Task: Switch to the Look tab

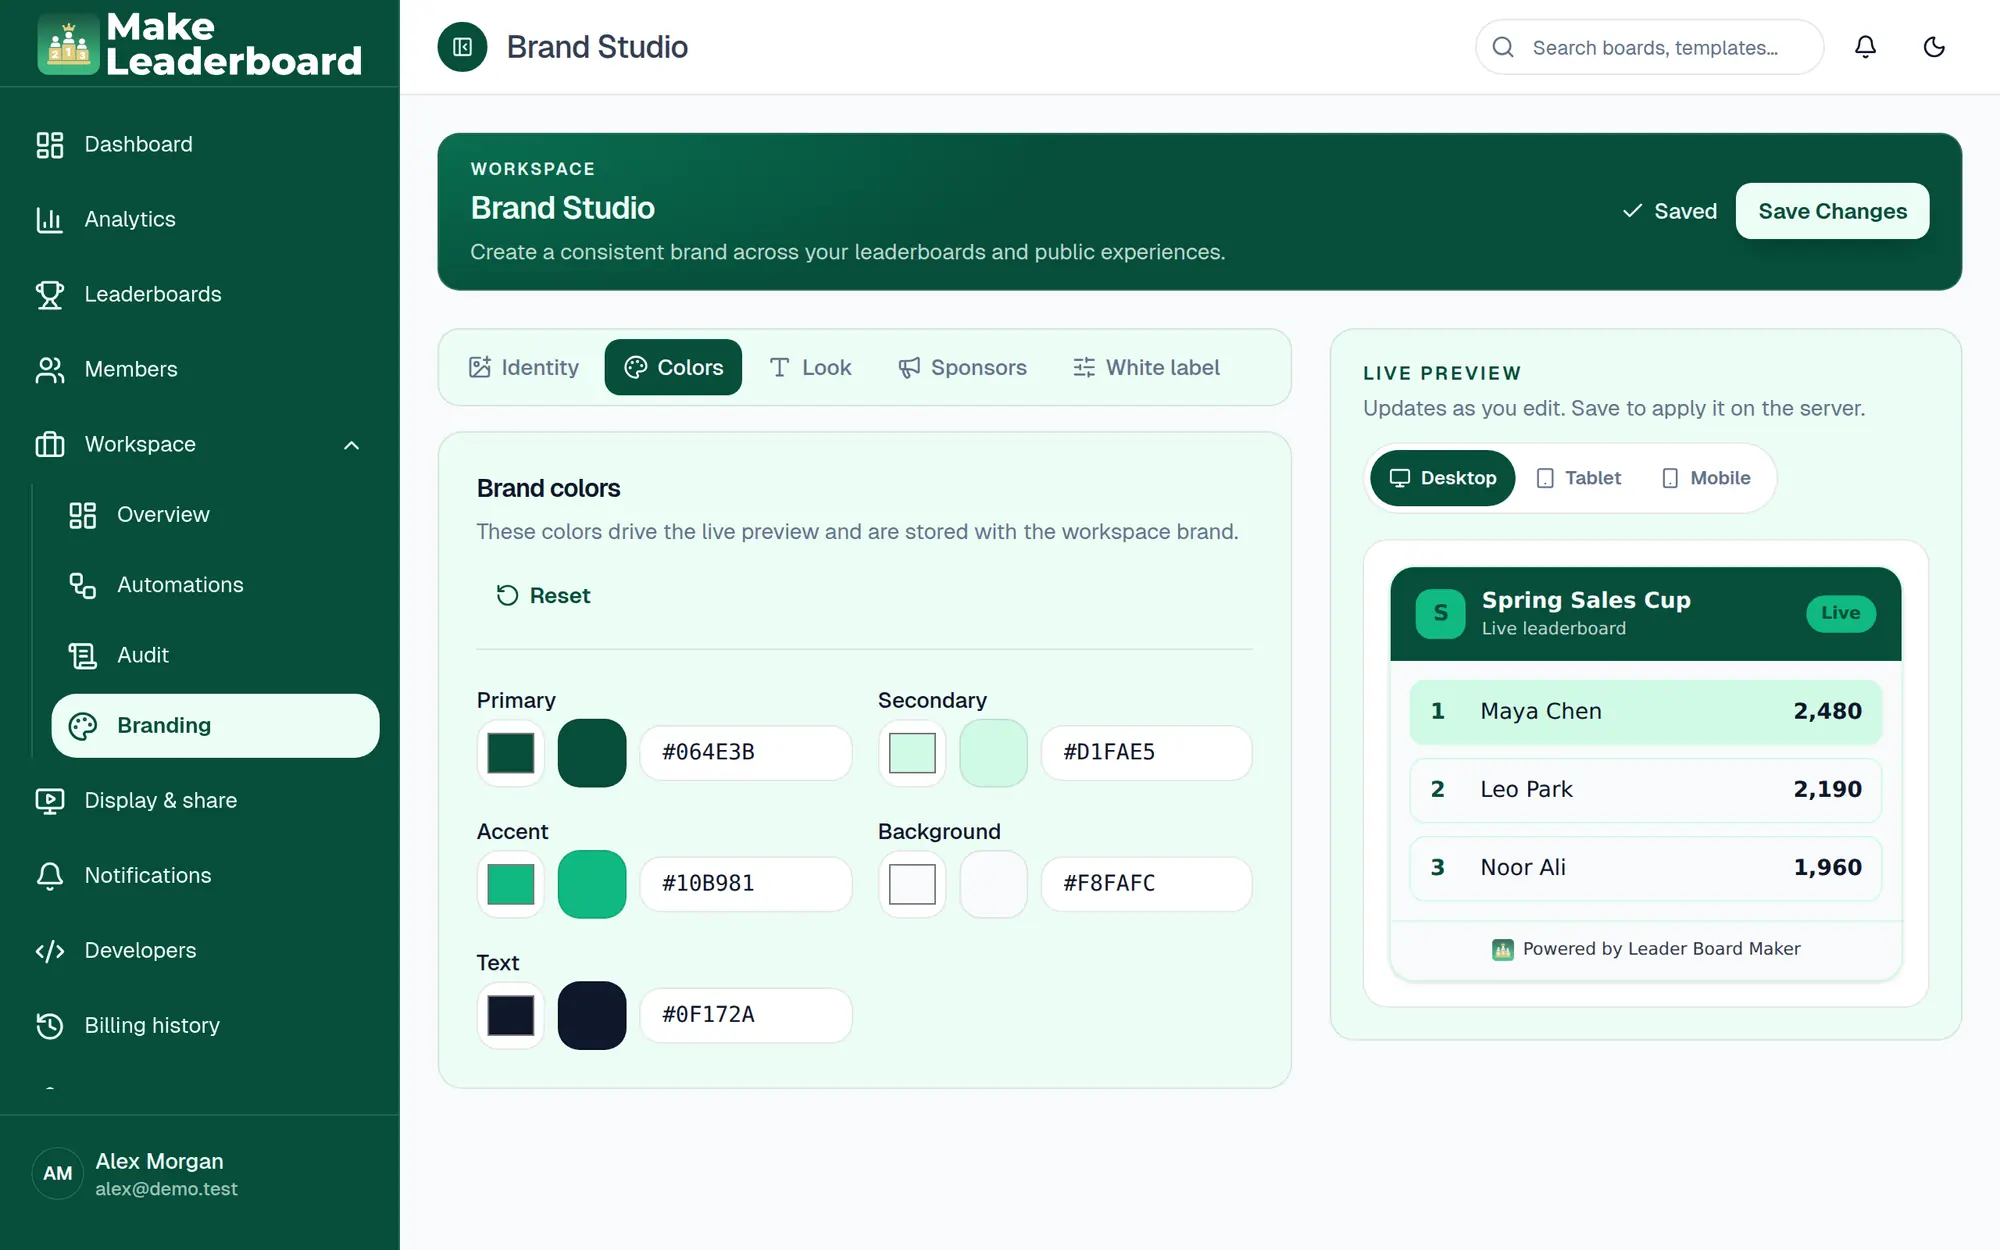Action: [x=810, y=367]
